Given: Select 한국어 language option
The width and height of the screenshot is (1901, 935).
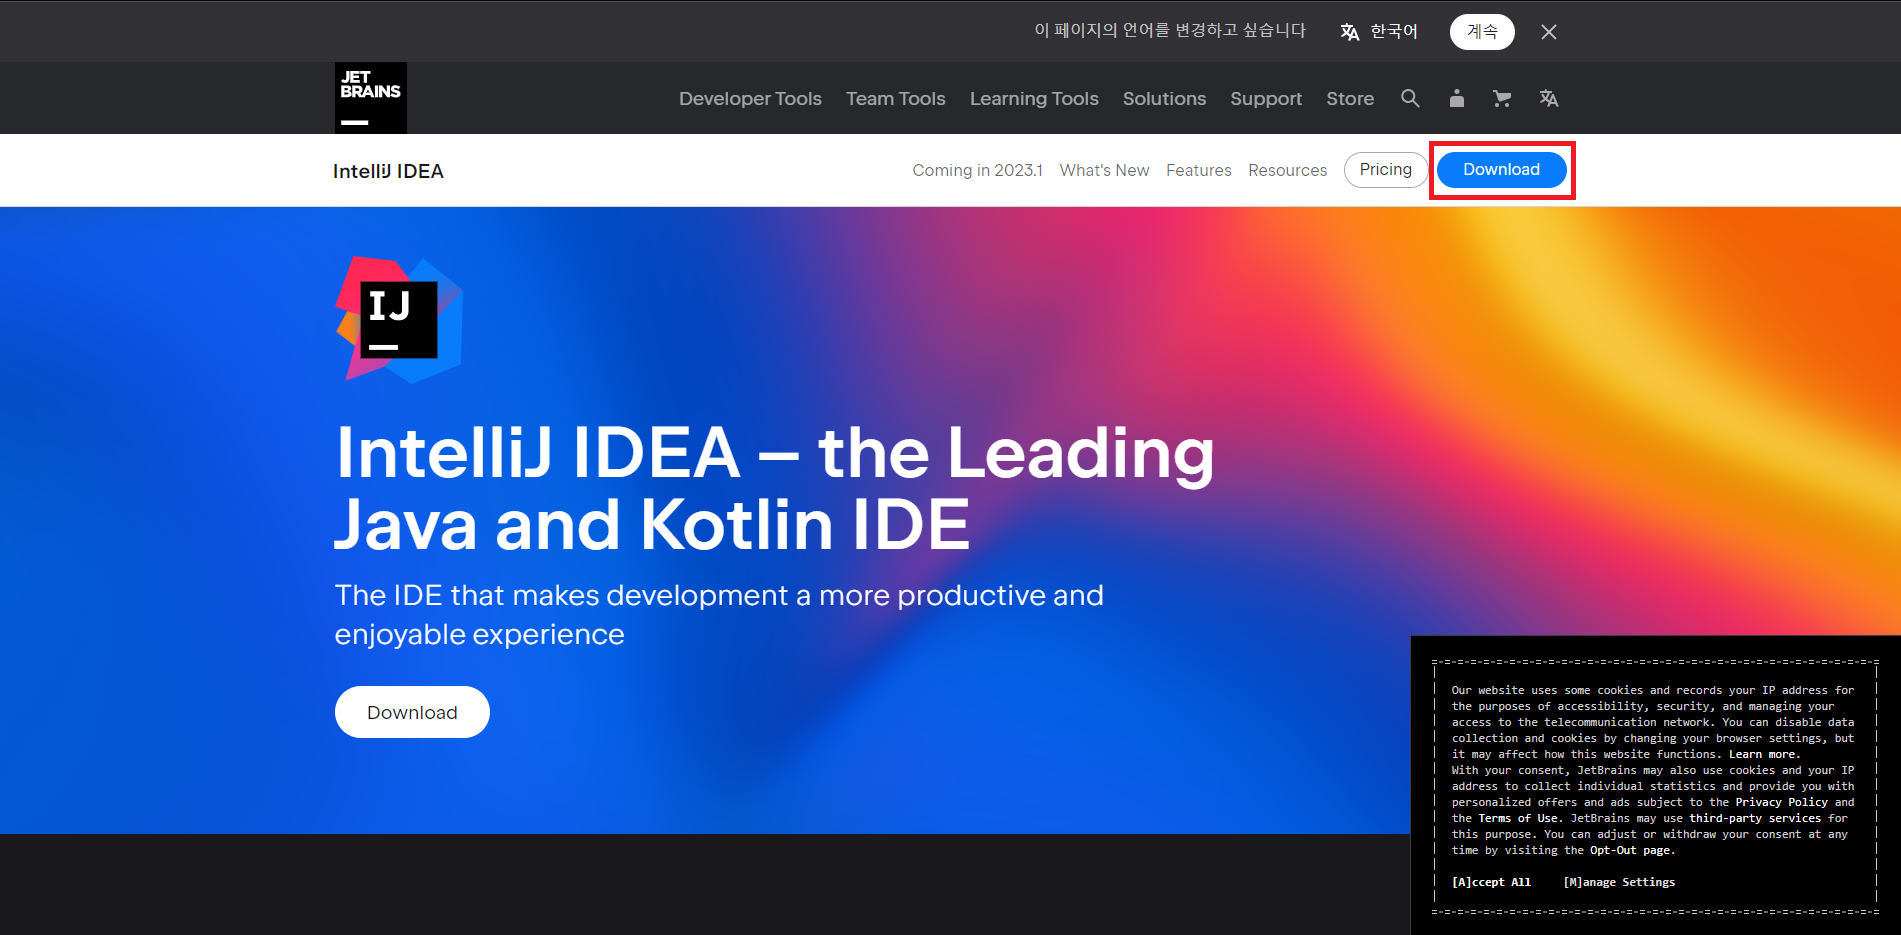Looking at the screenshot, I should coord(1394,32).
